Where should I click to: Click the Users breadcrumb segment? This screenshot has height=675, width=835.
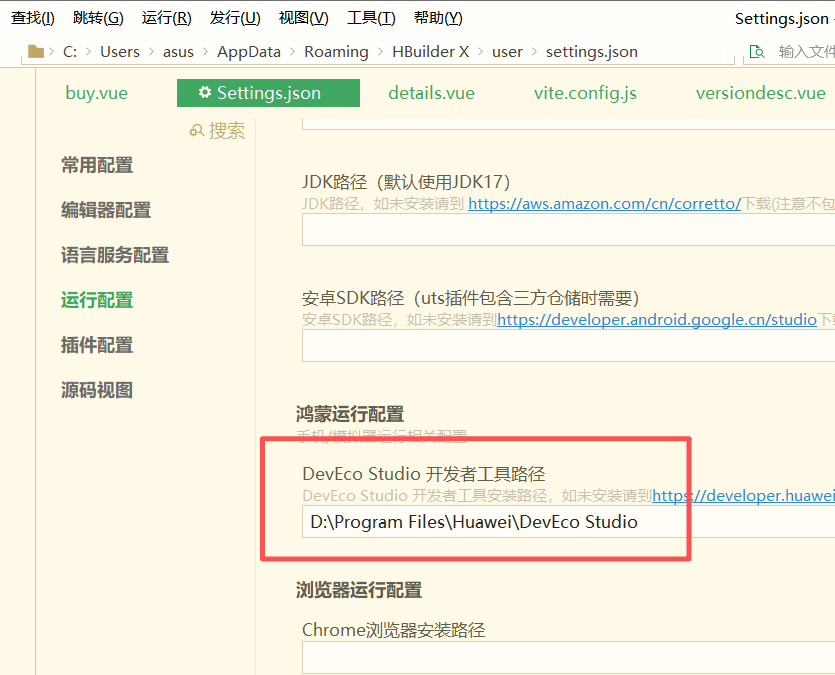coord(120,52)
